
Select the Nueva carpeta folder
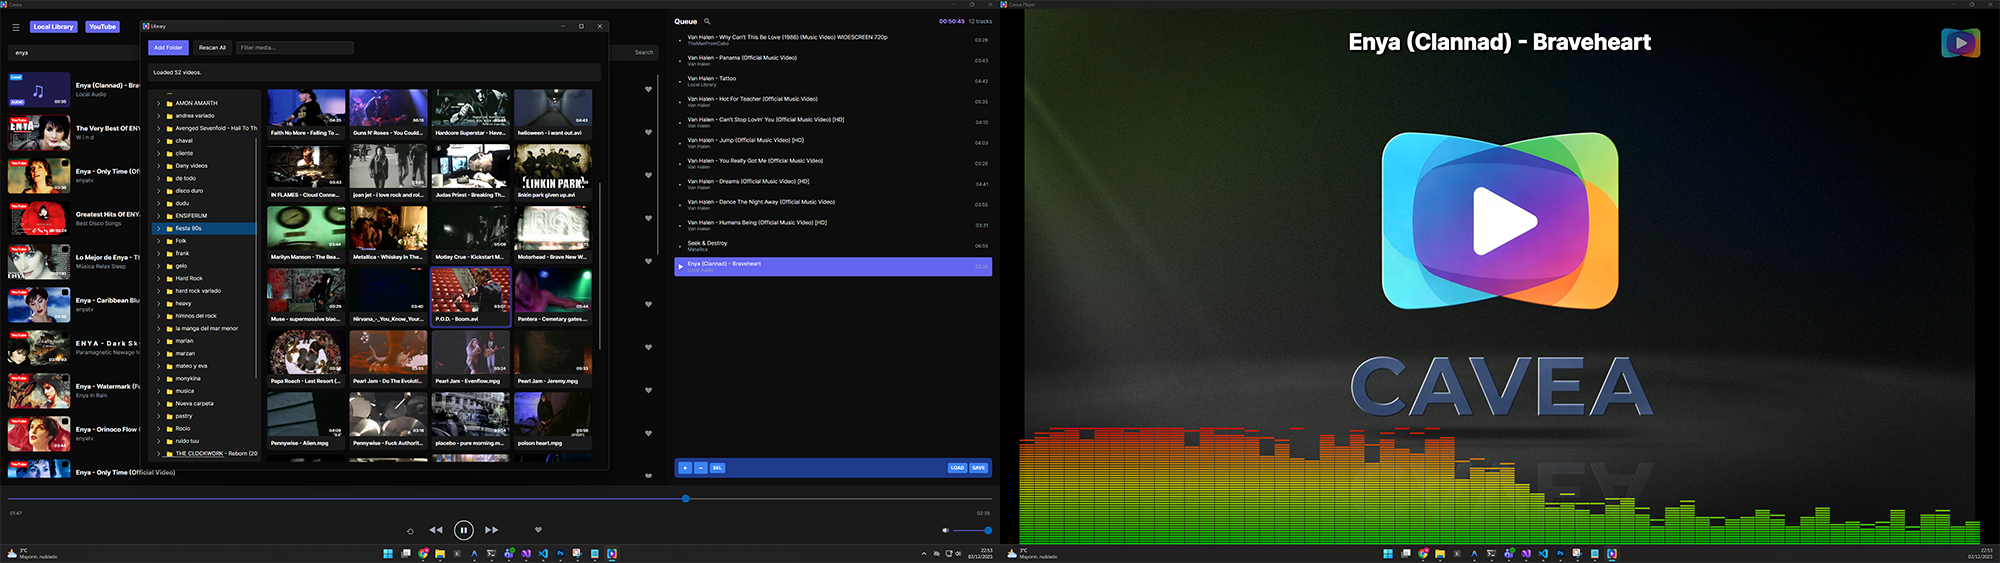tap(204, 403)
